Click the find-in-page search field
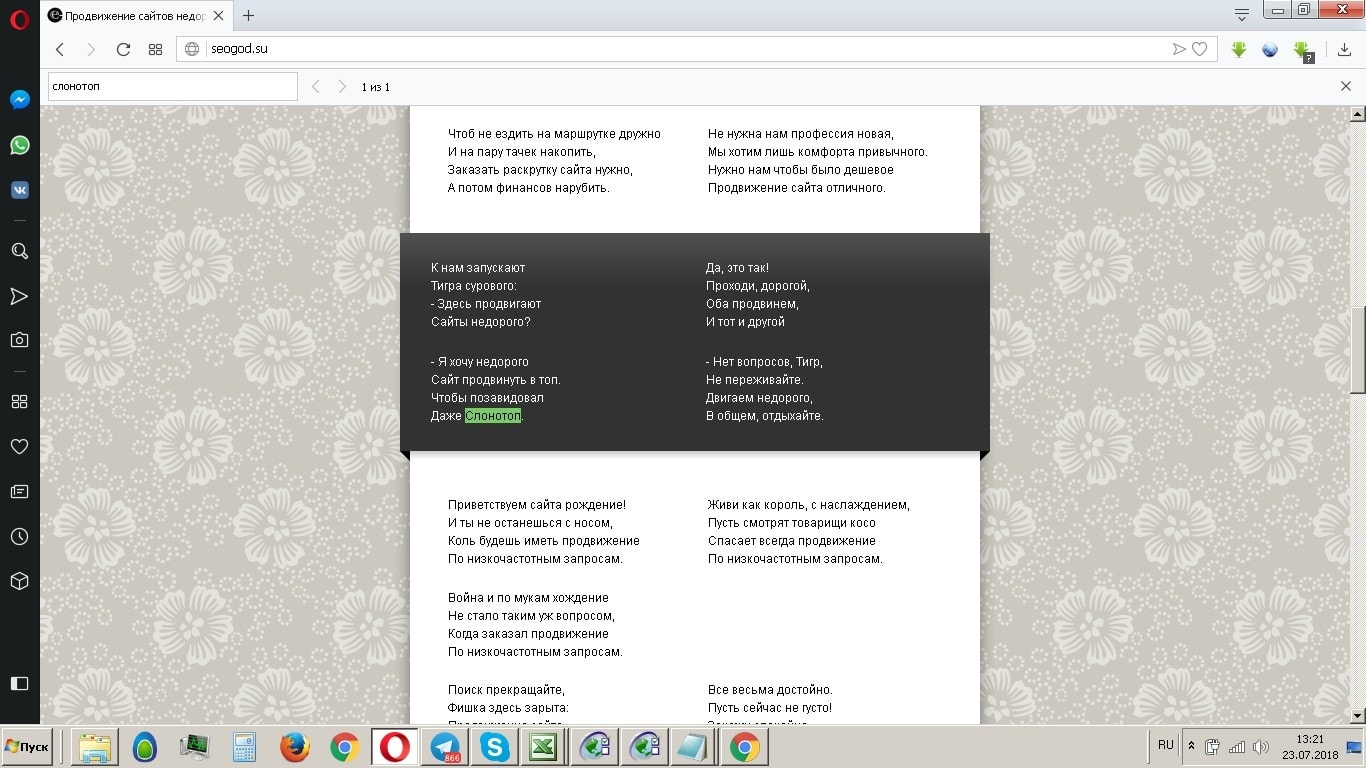The image size is (1366, 768). [x=172, y=87]
